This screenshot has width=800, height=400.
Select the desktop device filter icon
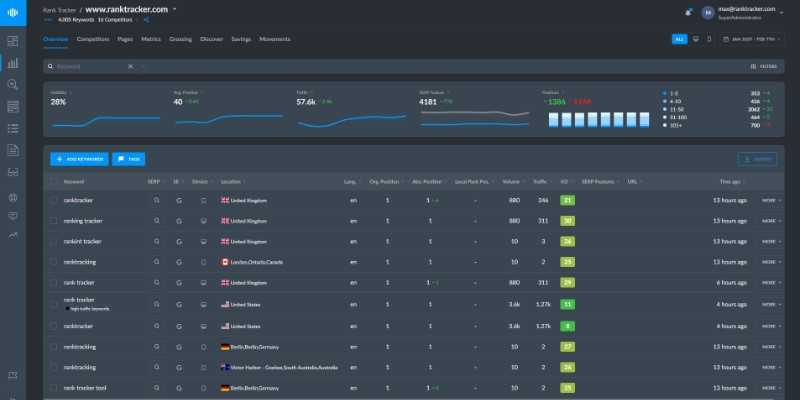click(x=696, y=39)
